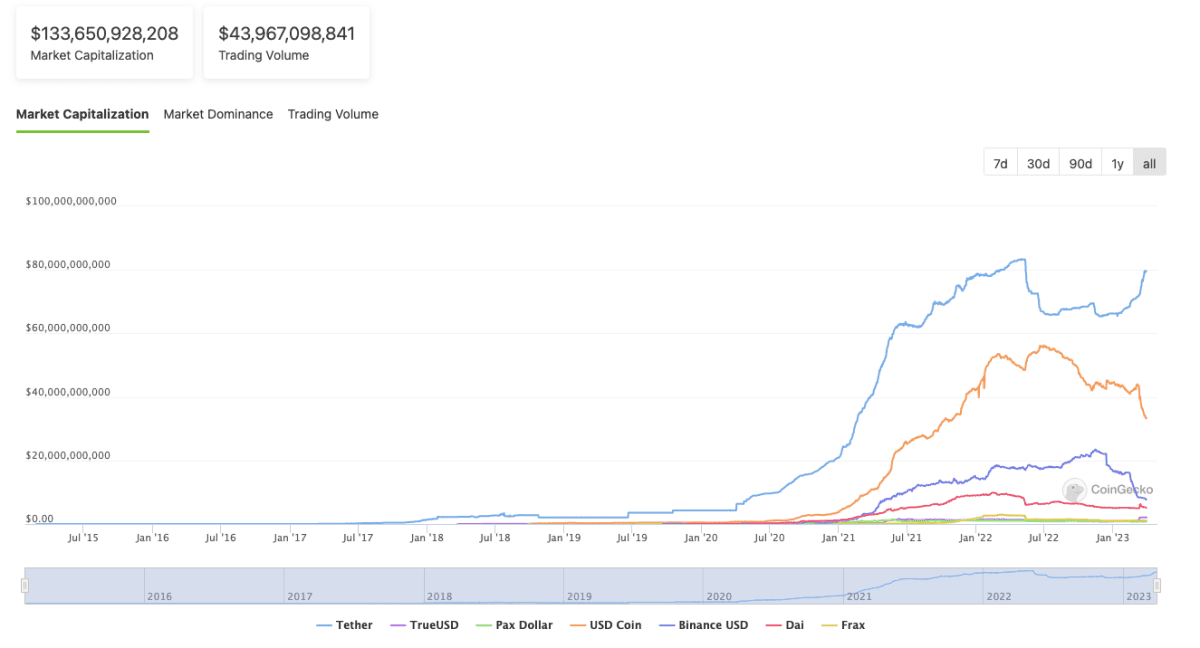The image size is (1200, 648).
Task: Click the 2023 label in range navigator
Action: 1139,596
